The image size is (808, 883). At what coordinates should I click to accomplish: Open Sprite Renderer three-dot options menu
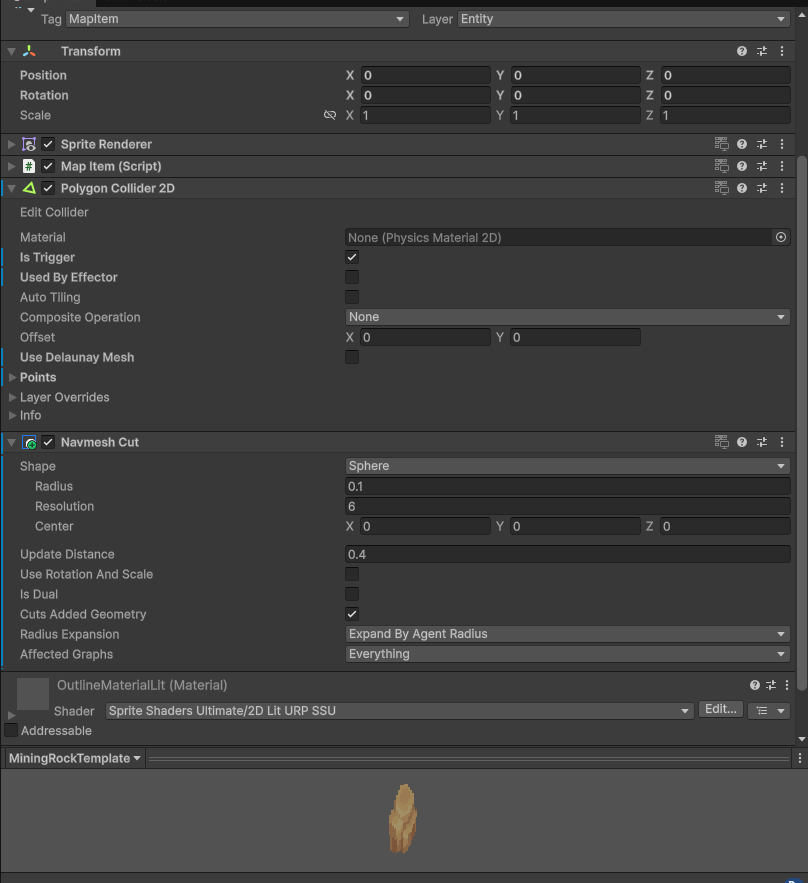[782, 144]
